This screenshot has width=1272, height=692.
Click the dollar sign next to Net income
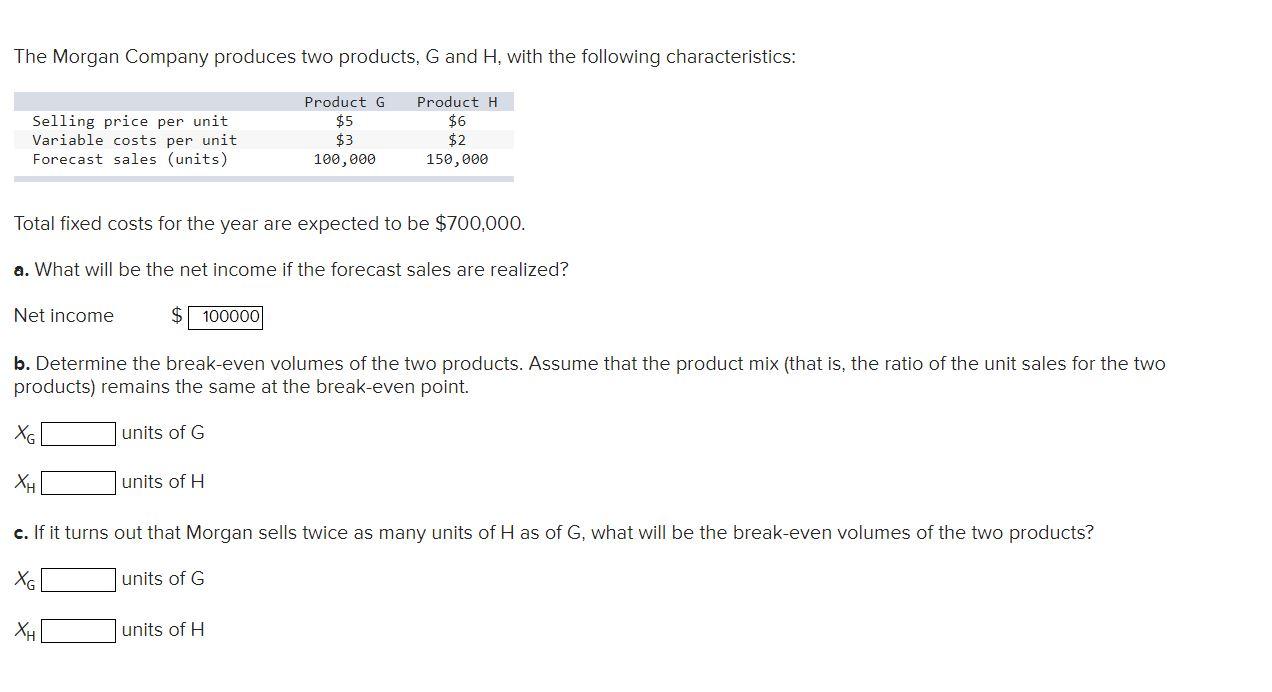click(x=177, y=316)
